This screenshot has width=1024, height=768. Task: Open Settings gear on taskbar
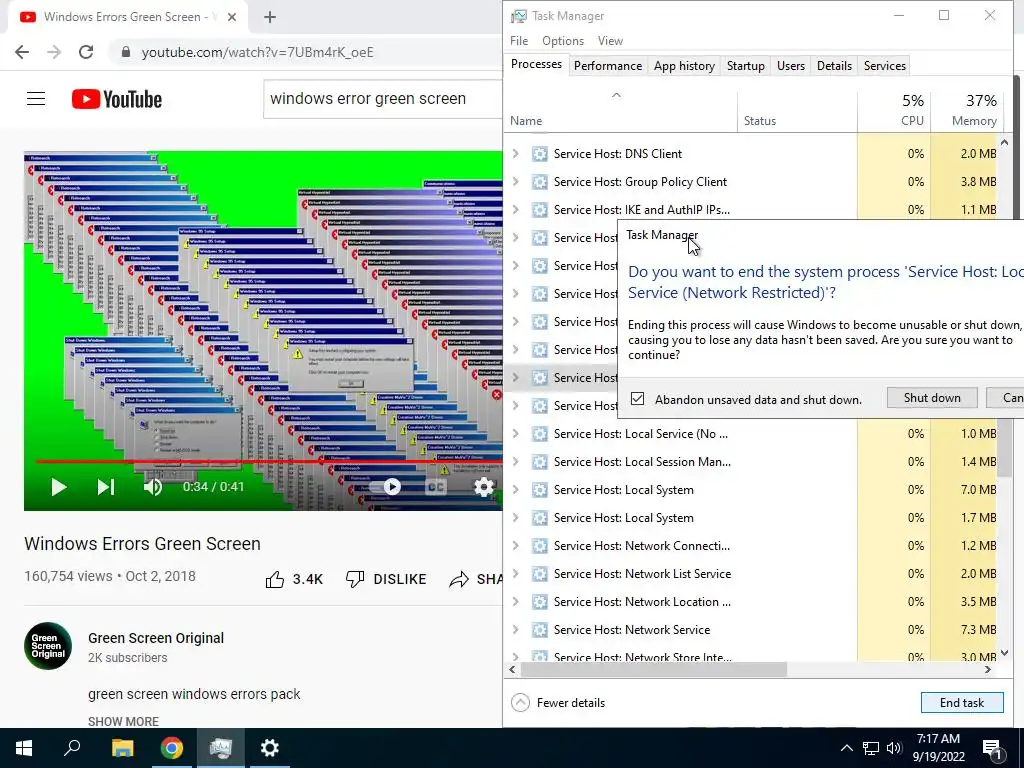click(270, 748)
